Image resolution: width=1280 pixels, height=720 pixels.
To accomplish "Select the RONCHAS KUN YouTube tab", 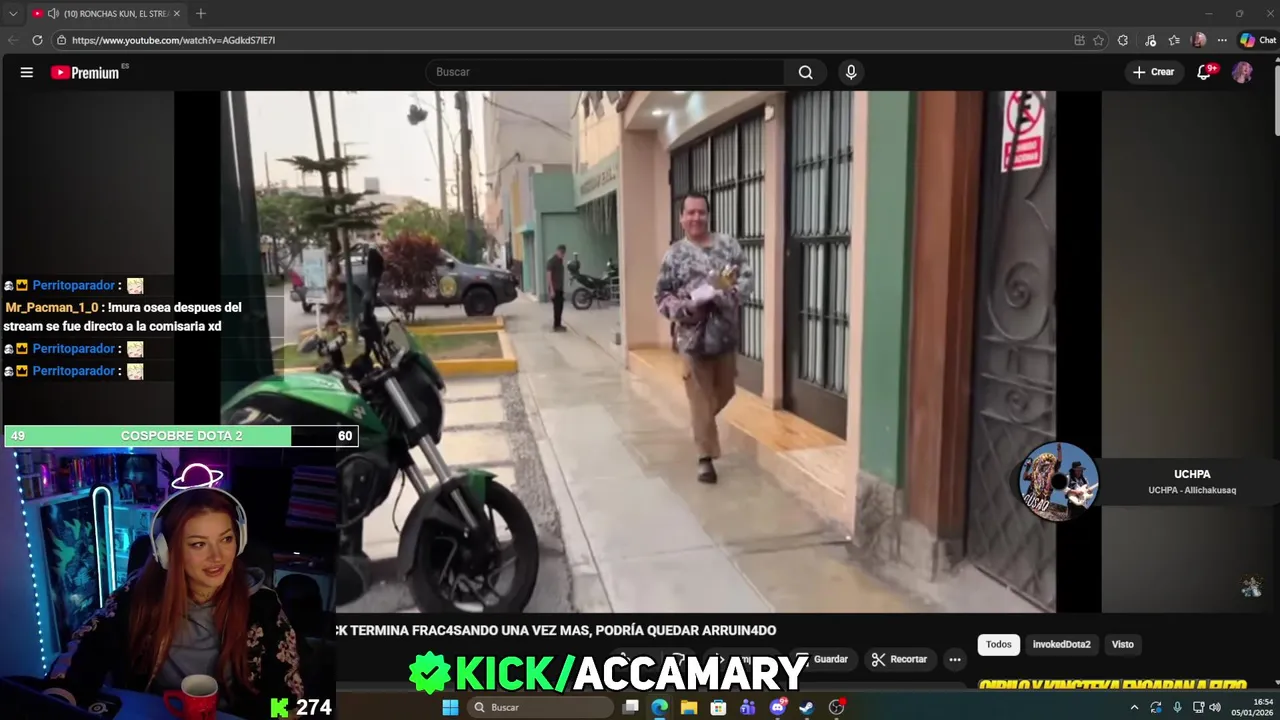I will 107,14.
